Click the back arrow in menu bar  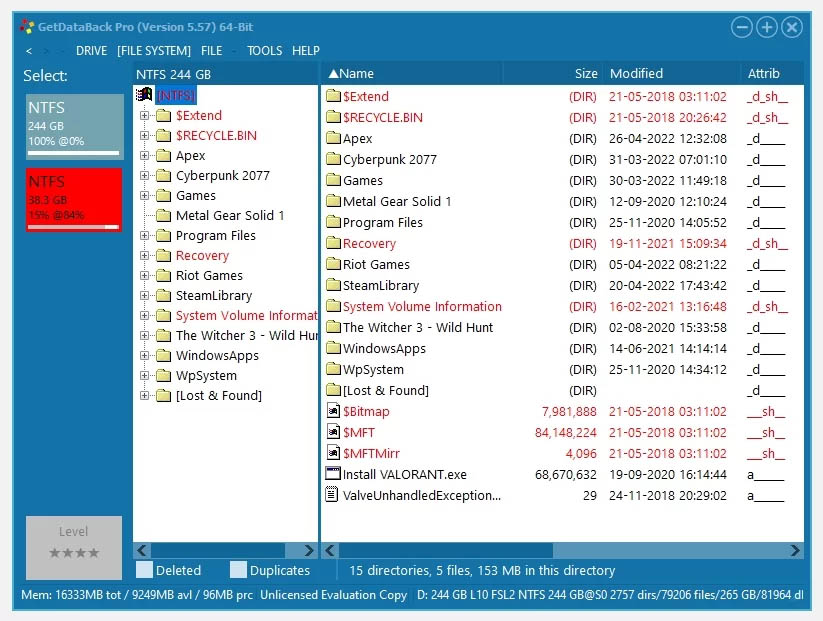(x=29, y=51)
